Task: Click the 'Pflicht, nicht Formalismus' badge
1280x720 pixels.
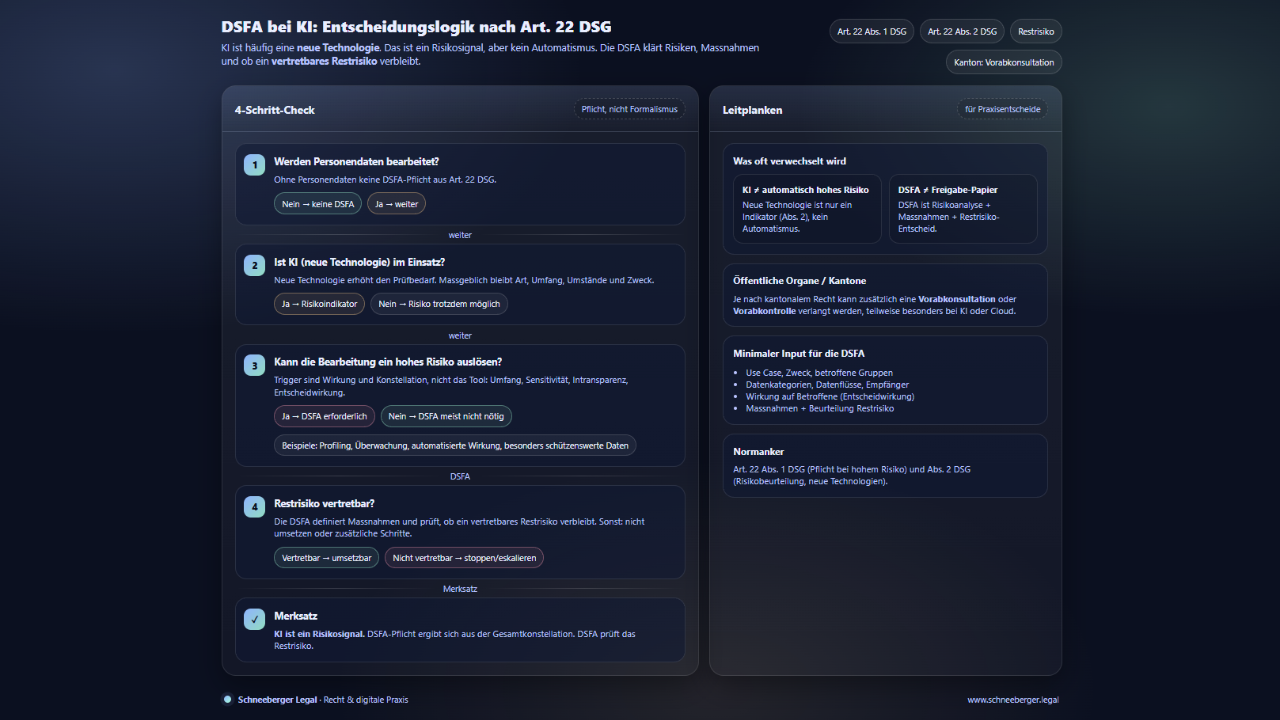Action: click(x=629, y=109)
